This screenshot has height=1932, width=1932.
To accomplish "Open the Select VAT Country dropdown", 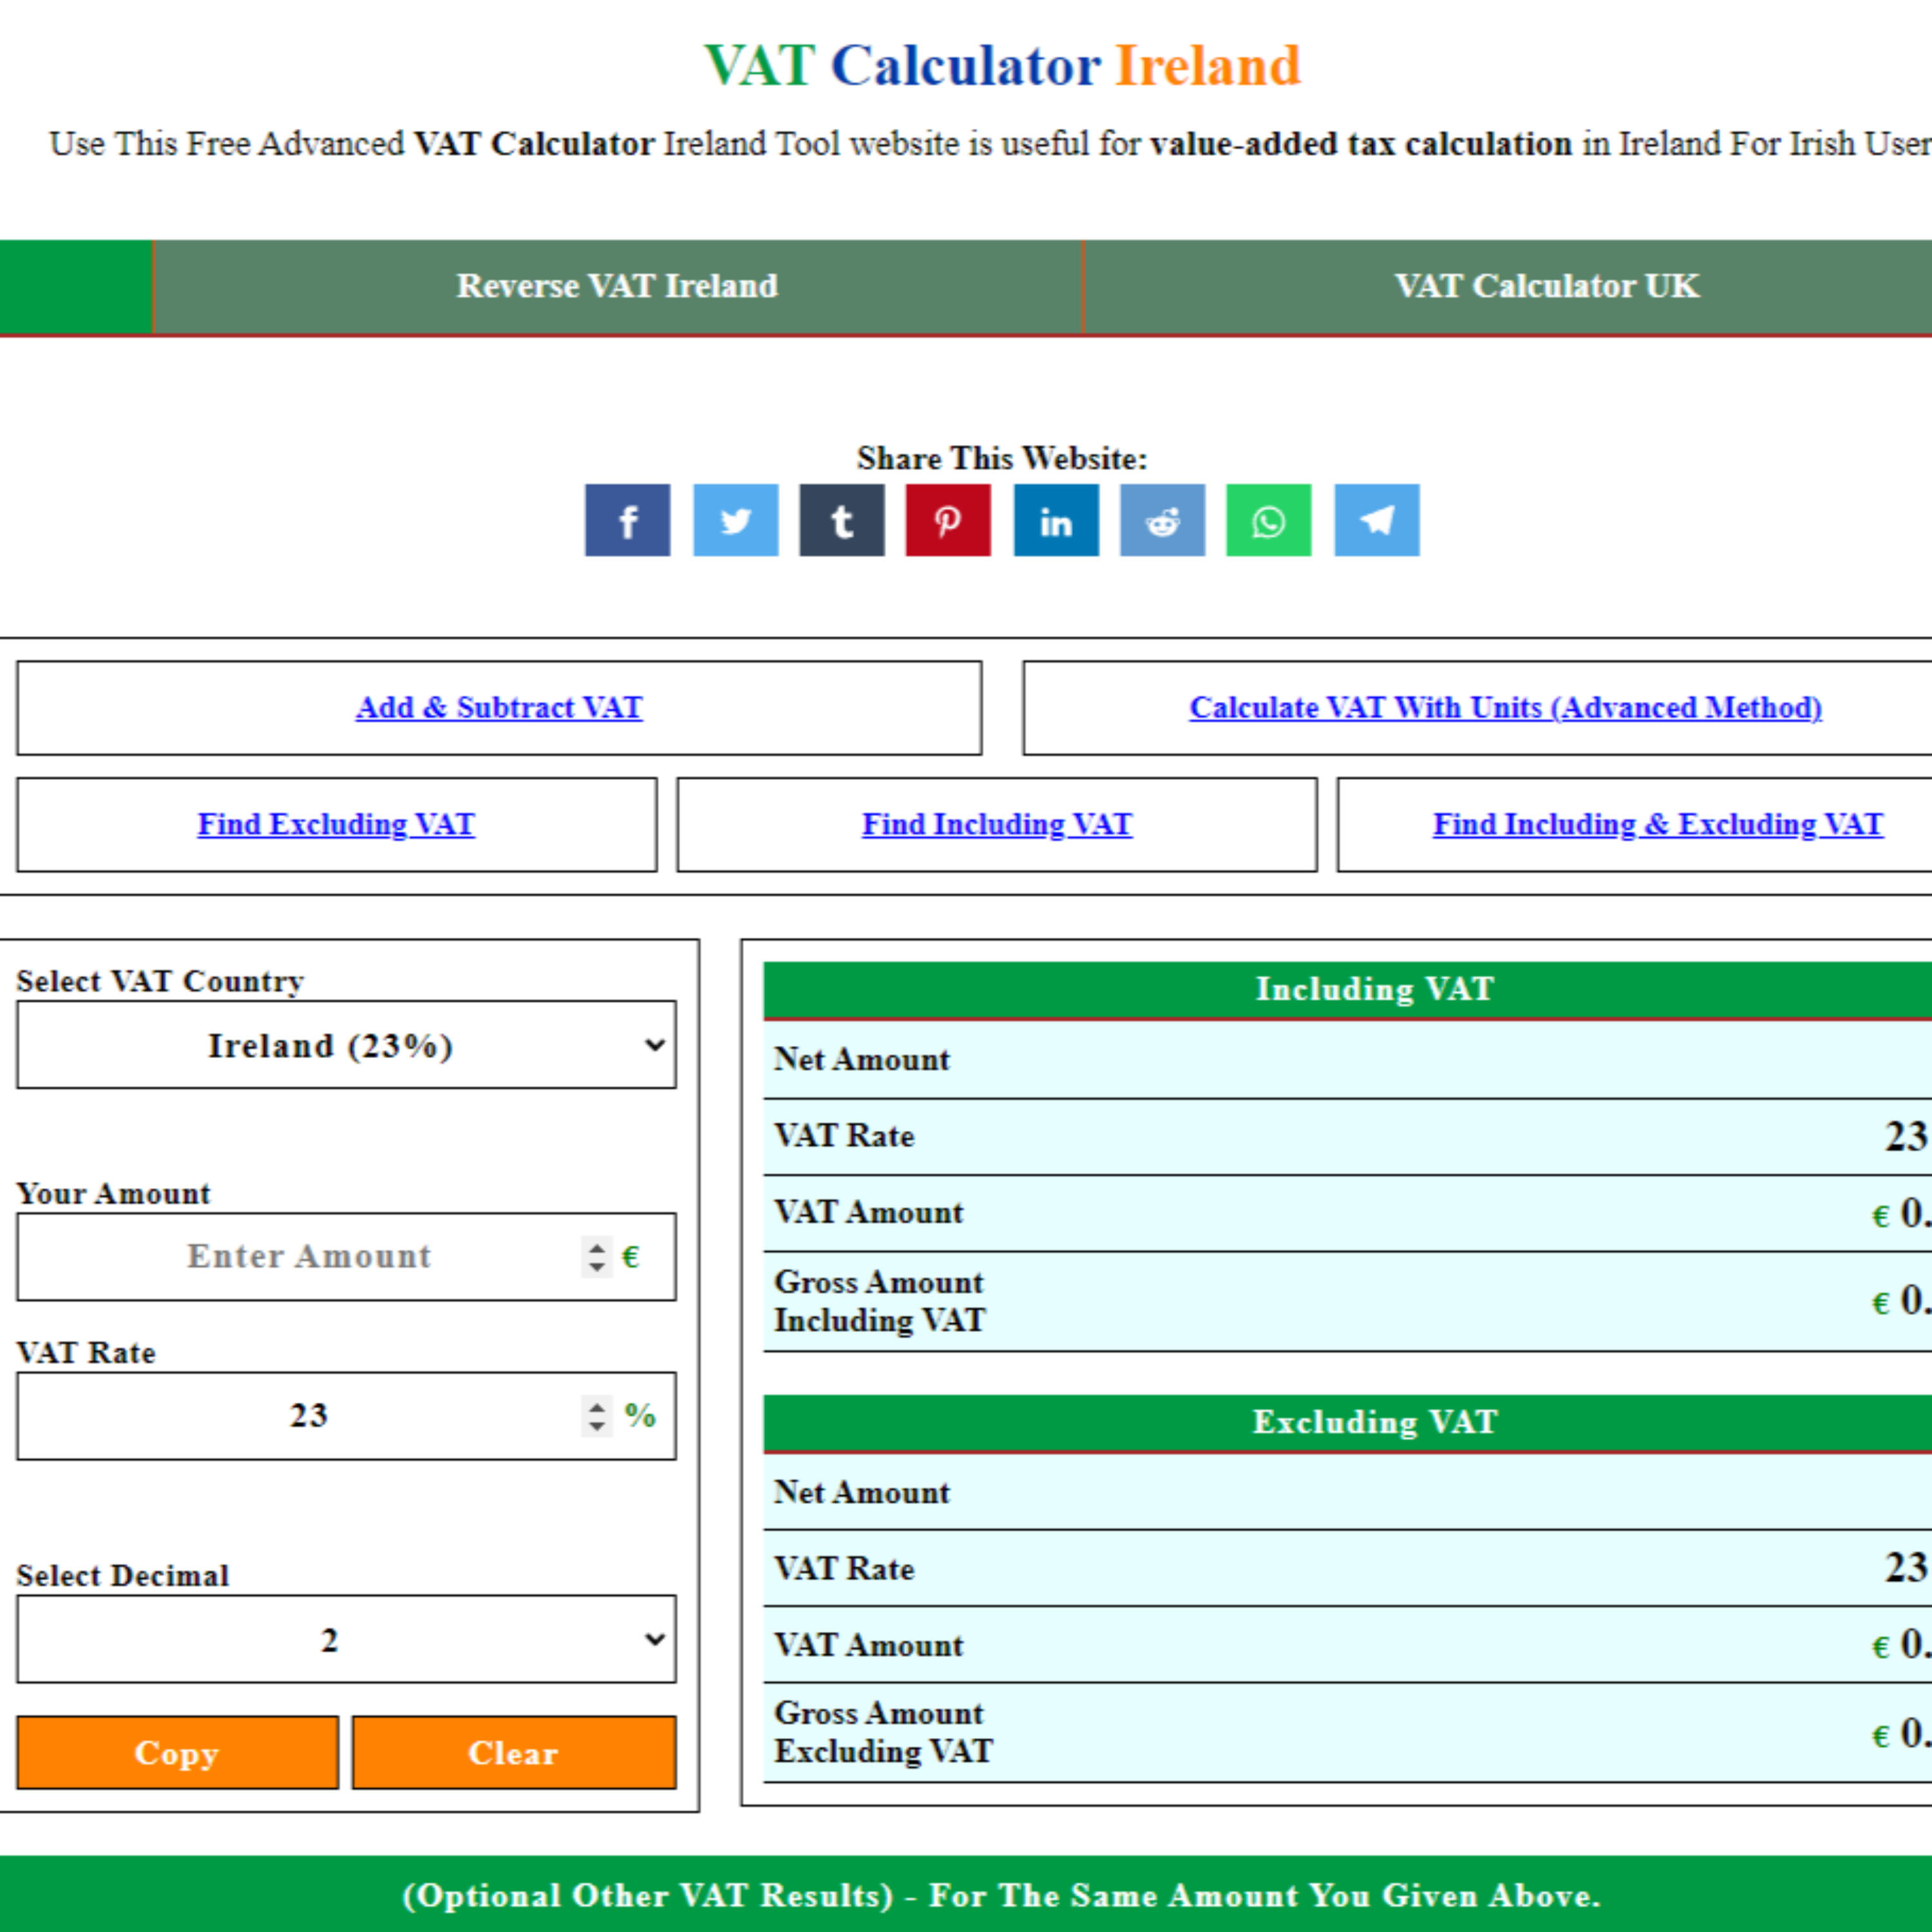I will 346,1045.
